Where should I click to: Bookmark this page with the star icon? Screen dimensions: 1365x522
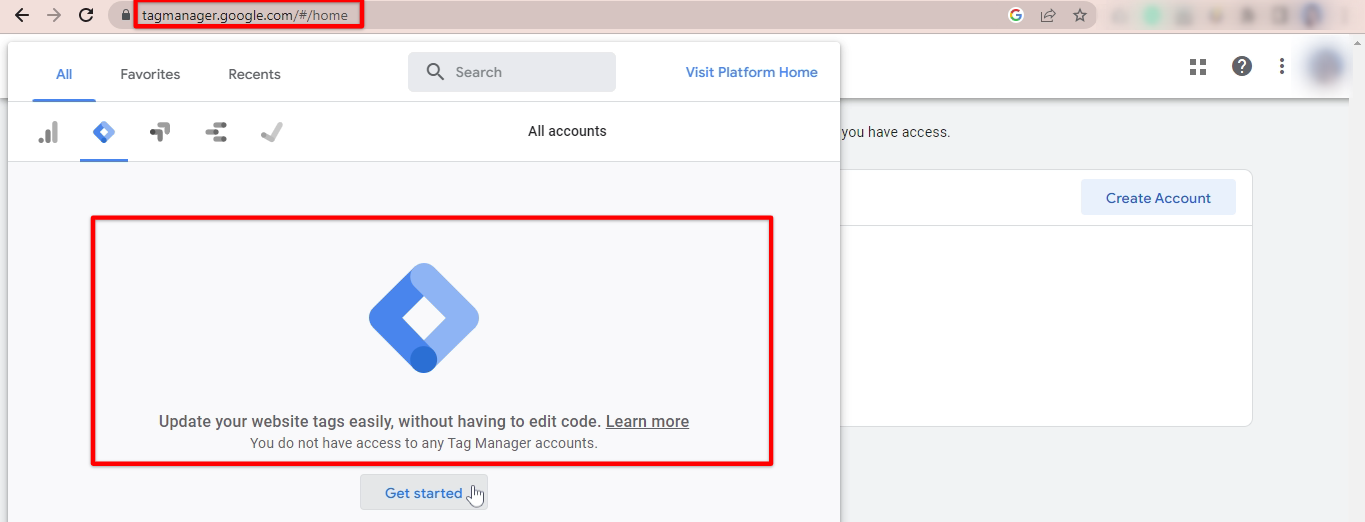(x=1080, y=15)
